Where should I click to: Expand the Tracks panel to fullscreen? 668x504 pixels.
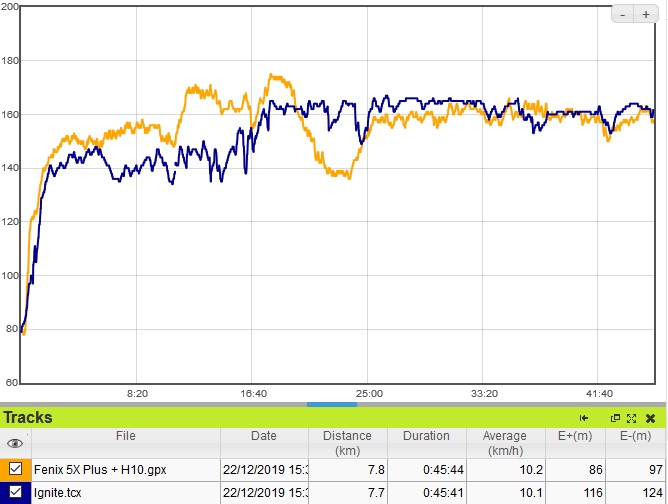(633, 418)
